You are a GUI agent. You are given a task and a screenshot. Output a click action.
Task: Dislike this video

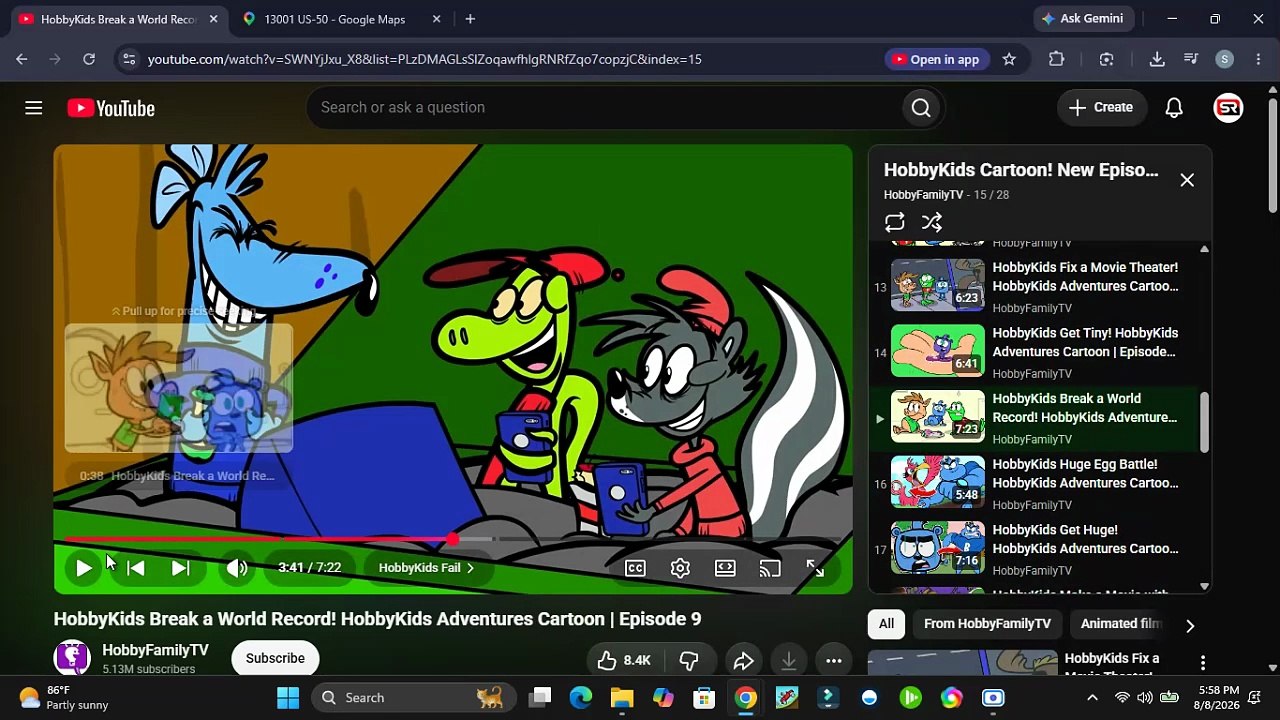[689, 660]
